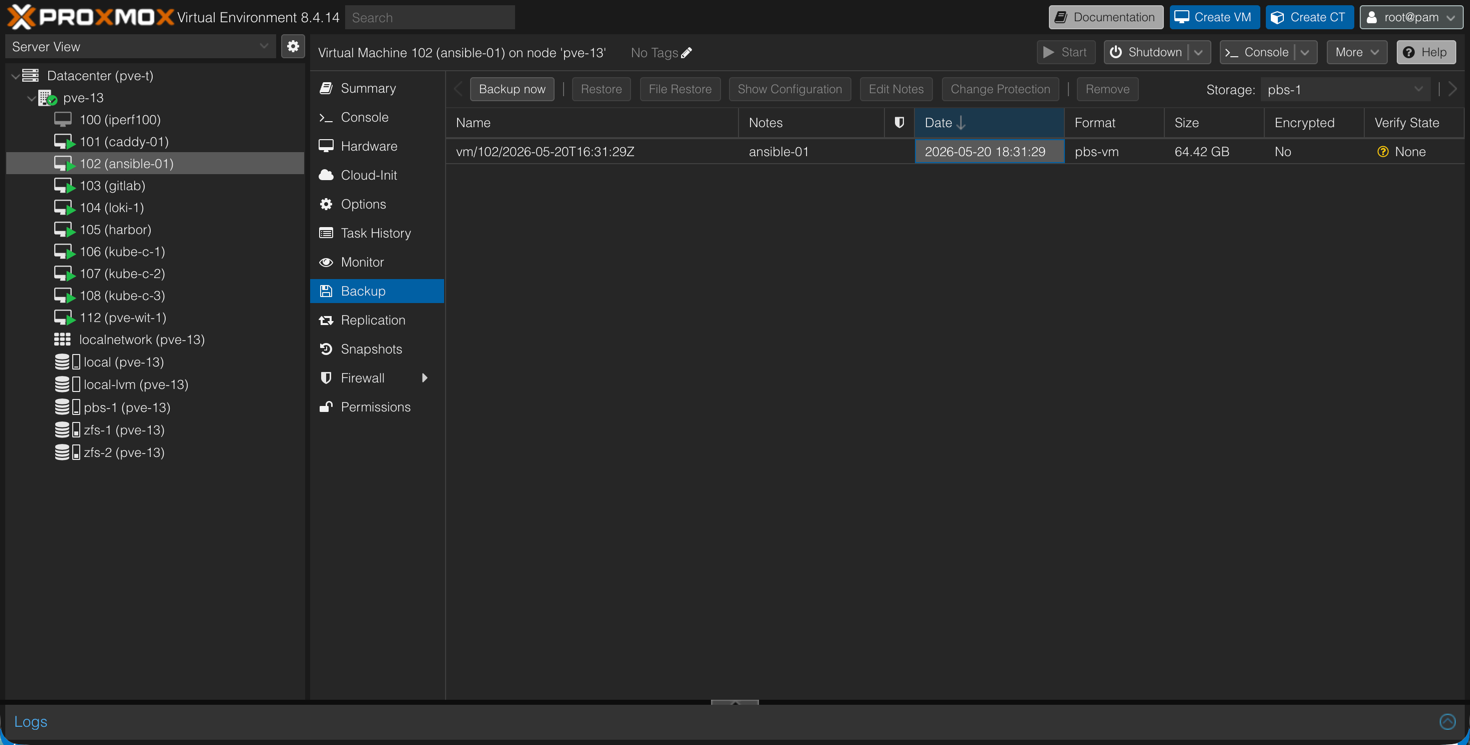Click the Create CT button
This screenshot has width=1470, height=745.
point(1309,17)
